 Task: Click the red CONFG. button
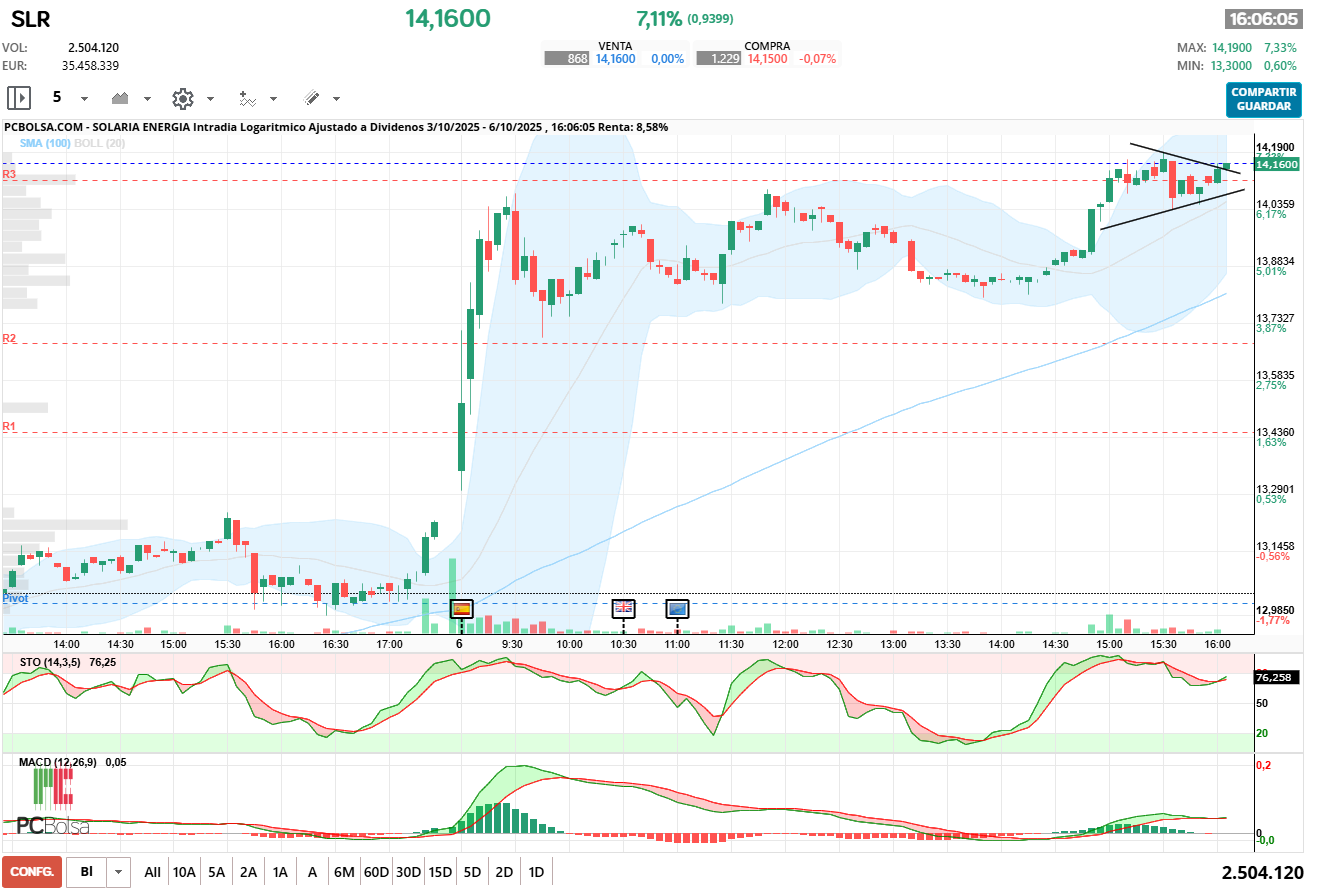pyautogui.click(x=32, y=872)
